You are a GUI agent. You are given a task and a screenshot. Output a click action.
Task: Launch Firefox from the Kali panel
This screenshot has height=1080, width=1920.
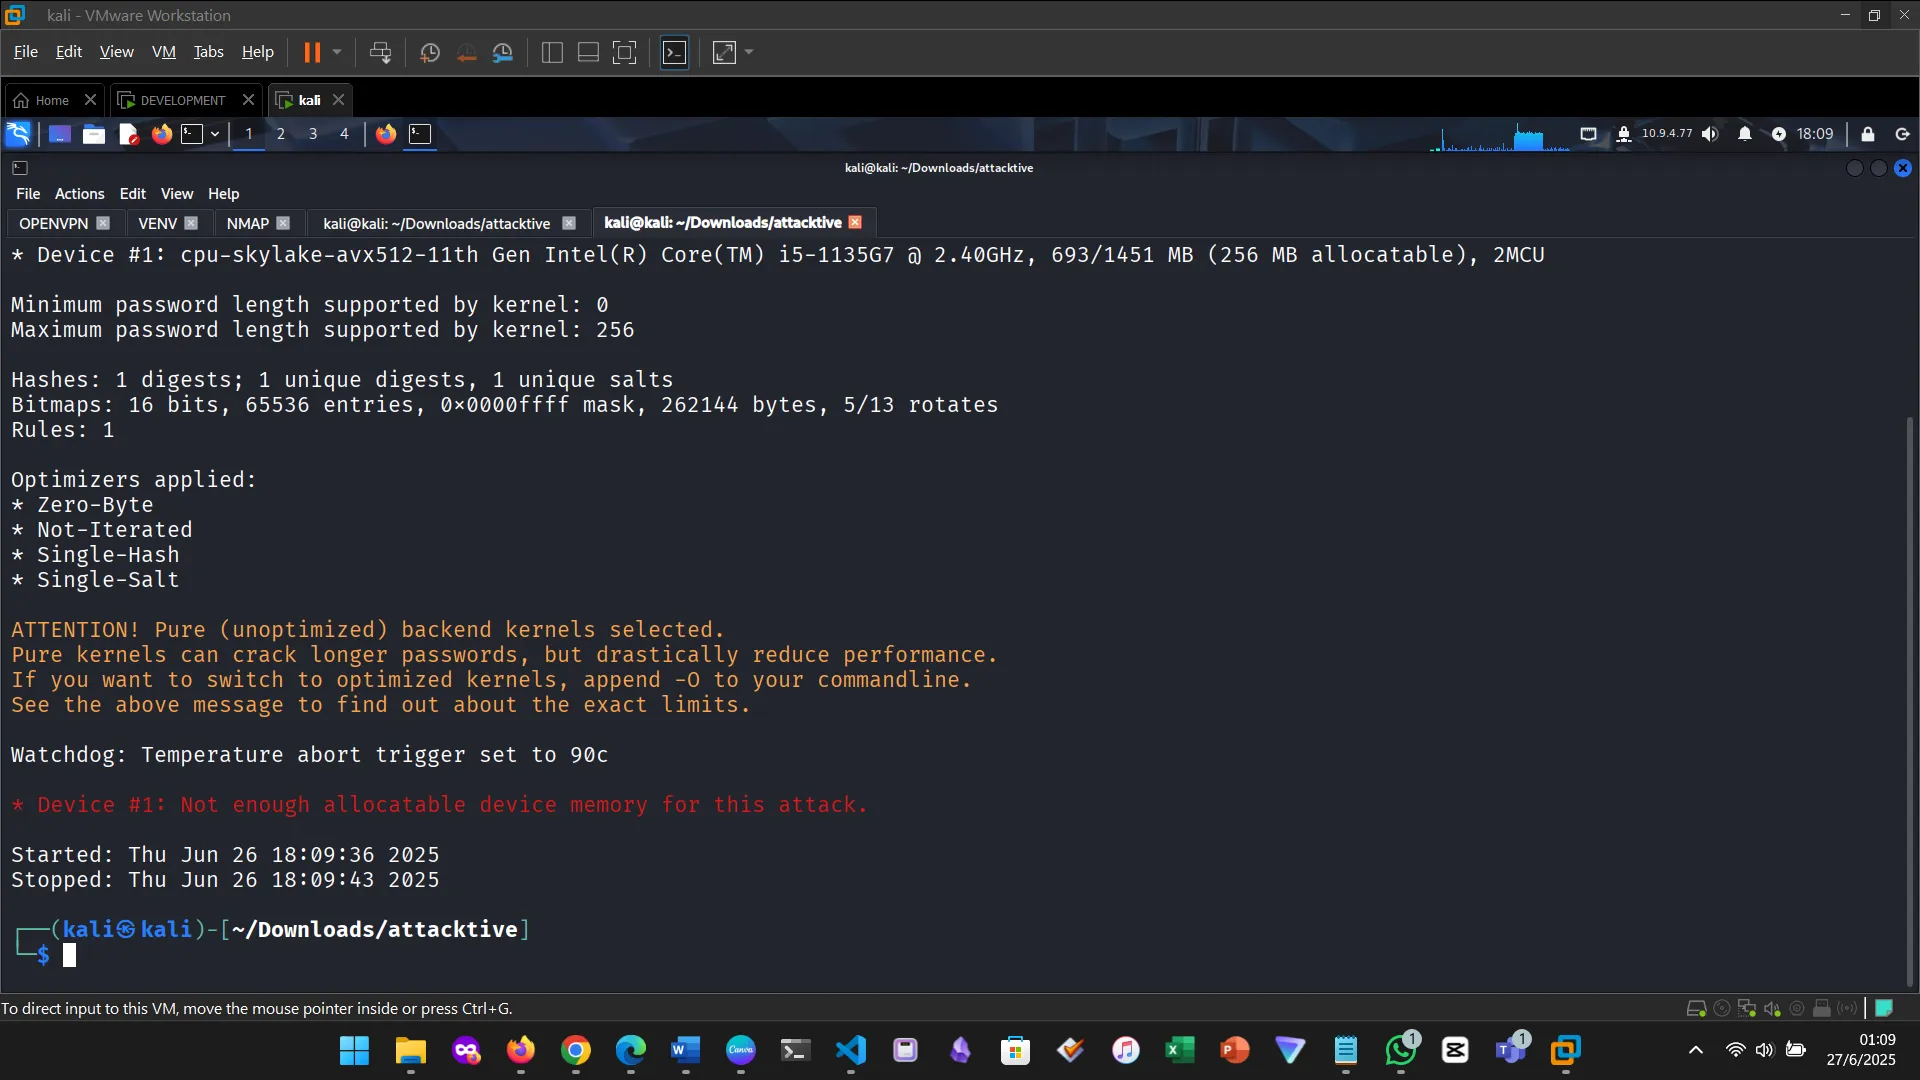[162, 134]
